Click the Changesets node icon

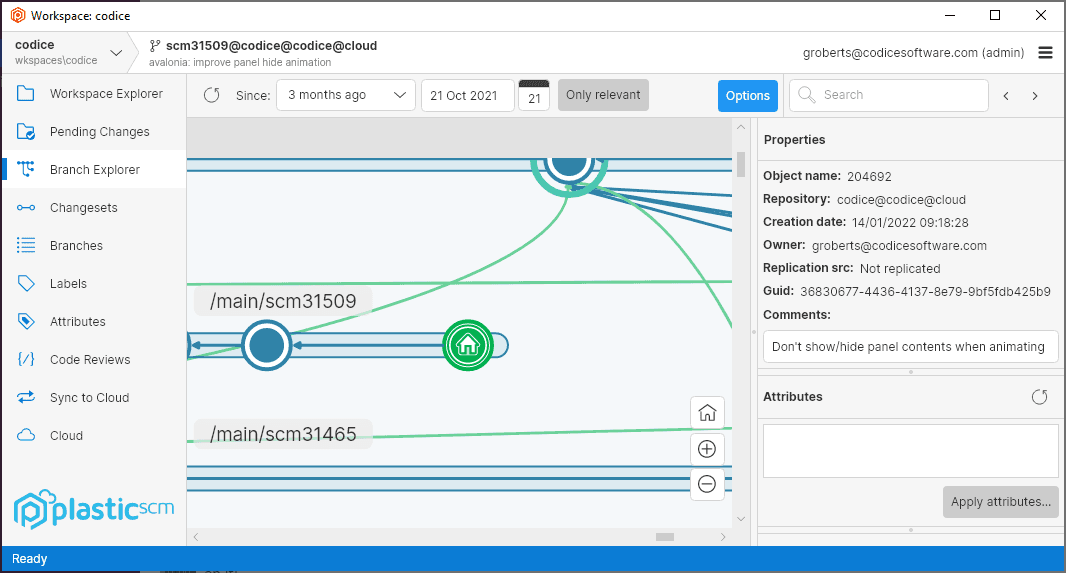(x=26, y=207)
